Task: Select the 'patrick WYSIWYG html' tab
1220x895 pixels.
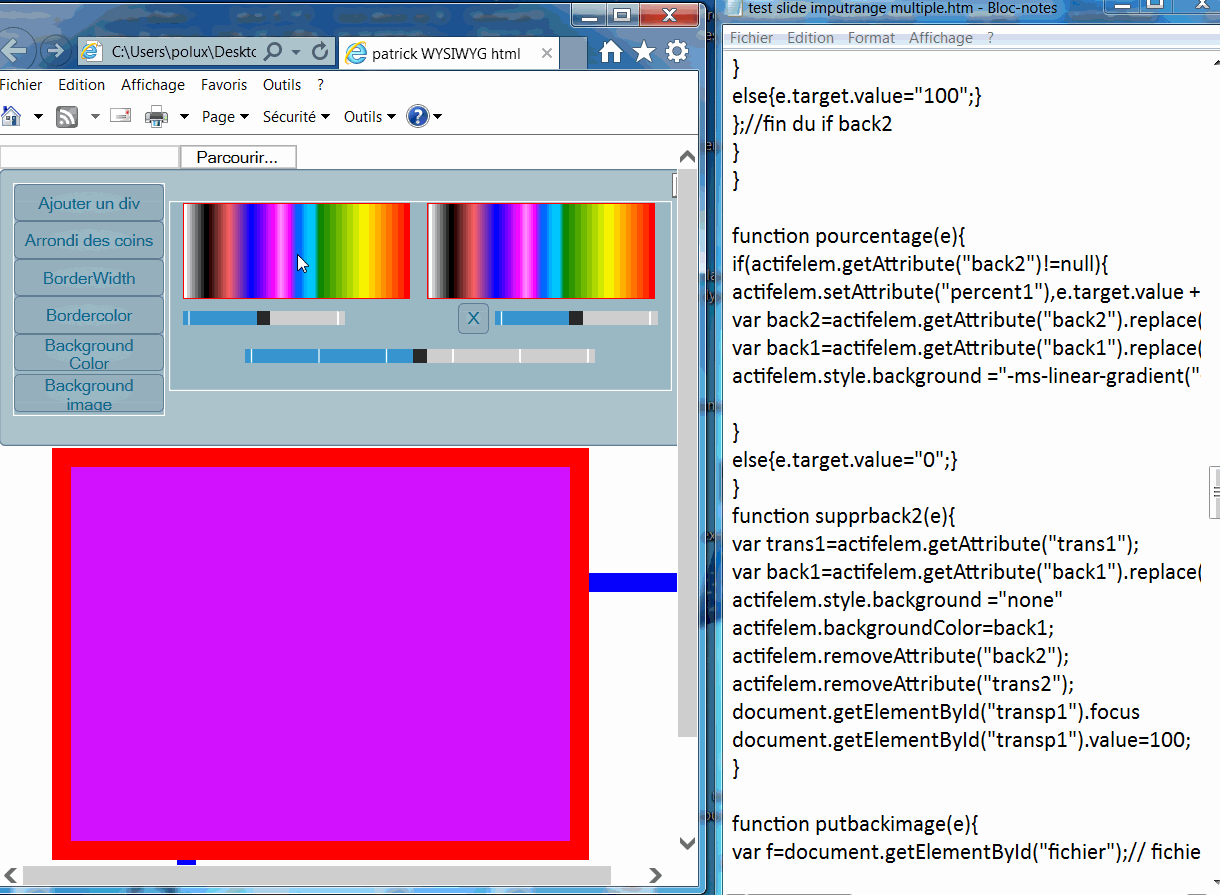Action: click(446, 53)
